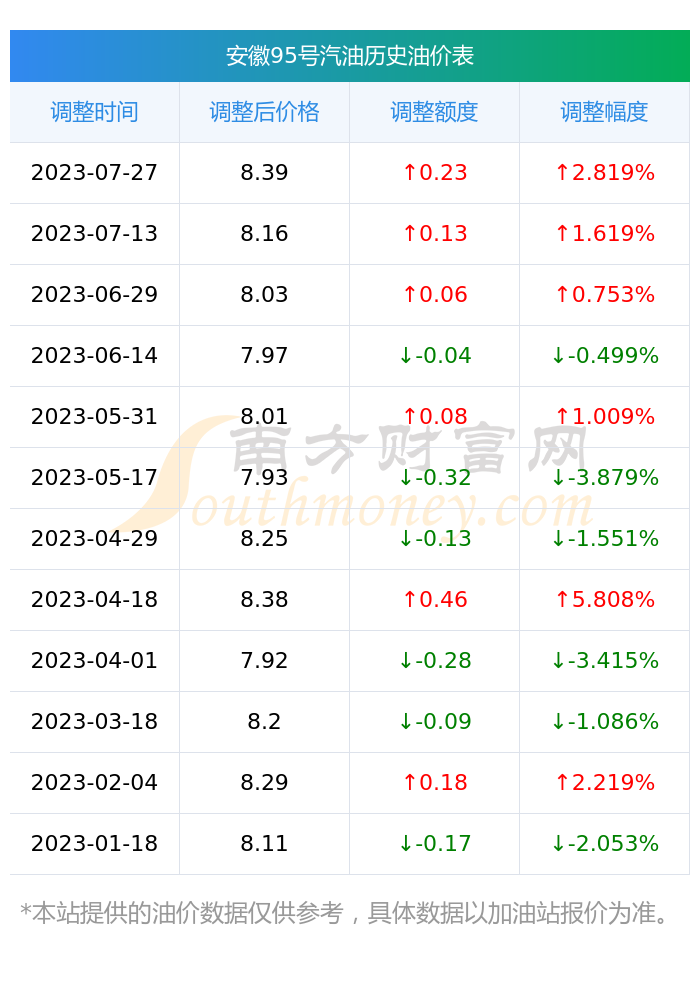Click the red ↑1.619% value
This screenshot has height=1000, width=700.
[x=604, y=233]
